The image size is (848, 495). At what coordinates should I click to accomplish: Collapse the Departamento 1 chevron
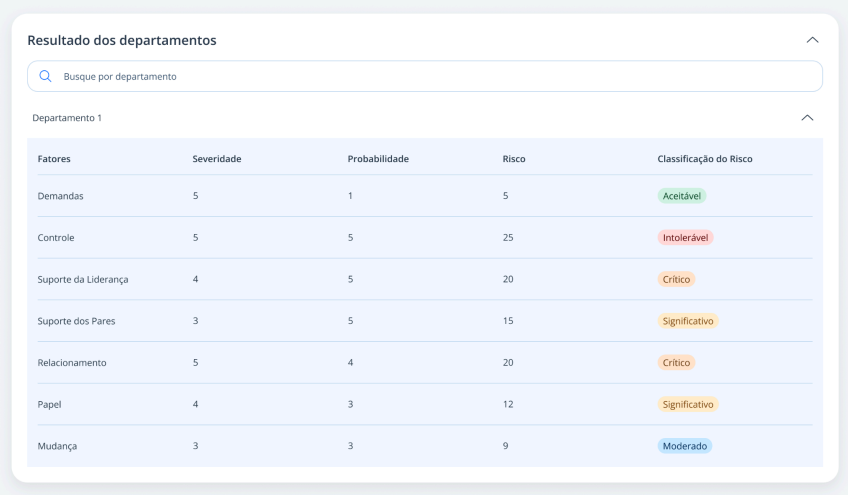pos(807,118)
